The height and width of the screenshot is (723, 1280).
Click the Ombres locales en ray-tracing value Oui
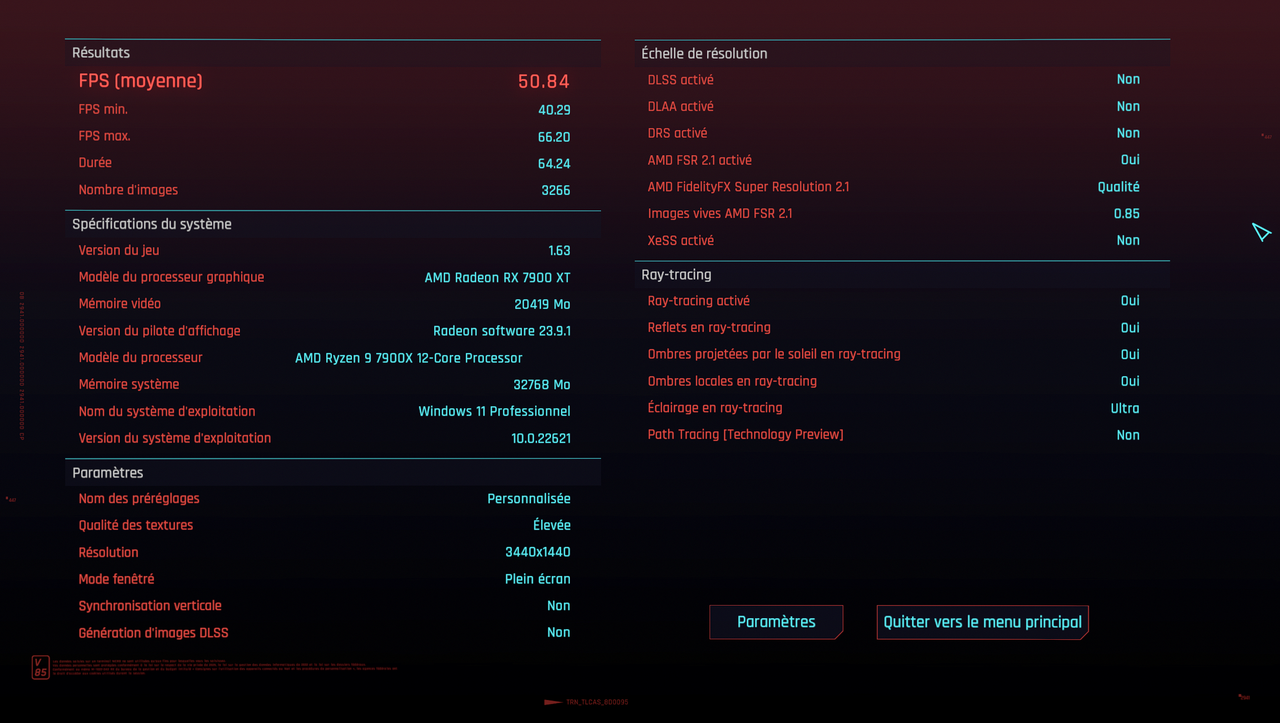[1130, 381]
